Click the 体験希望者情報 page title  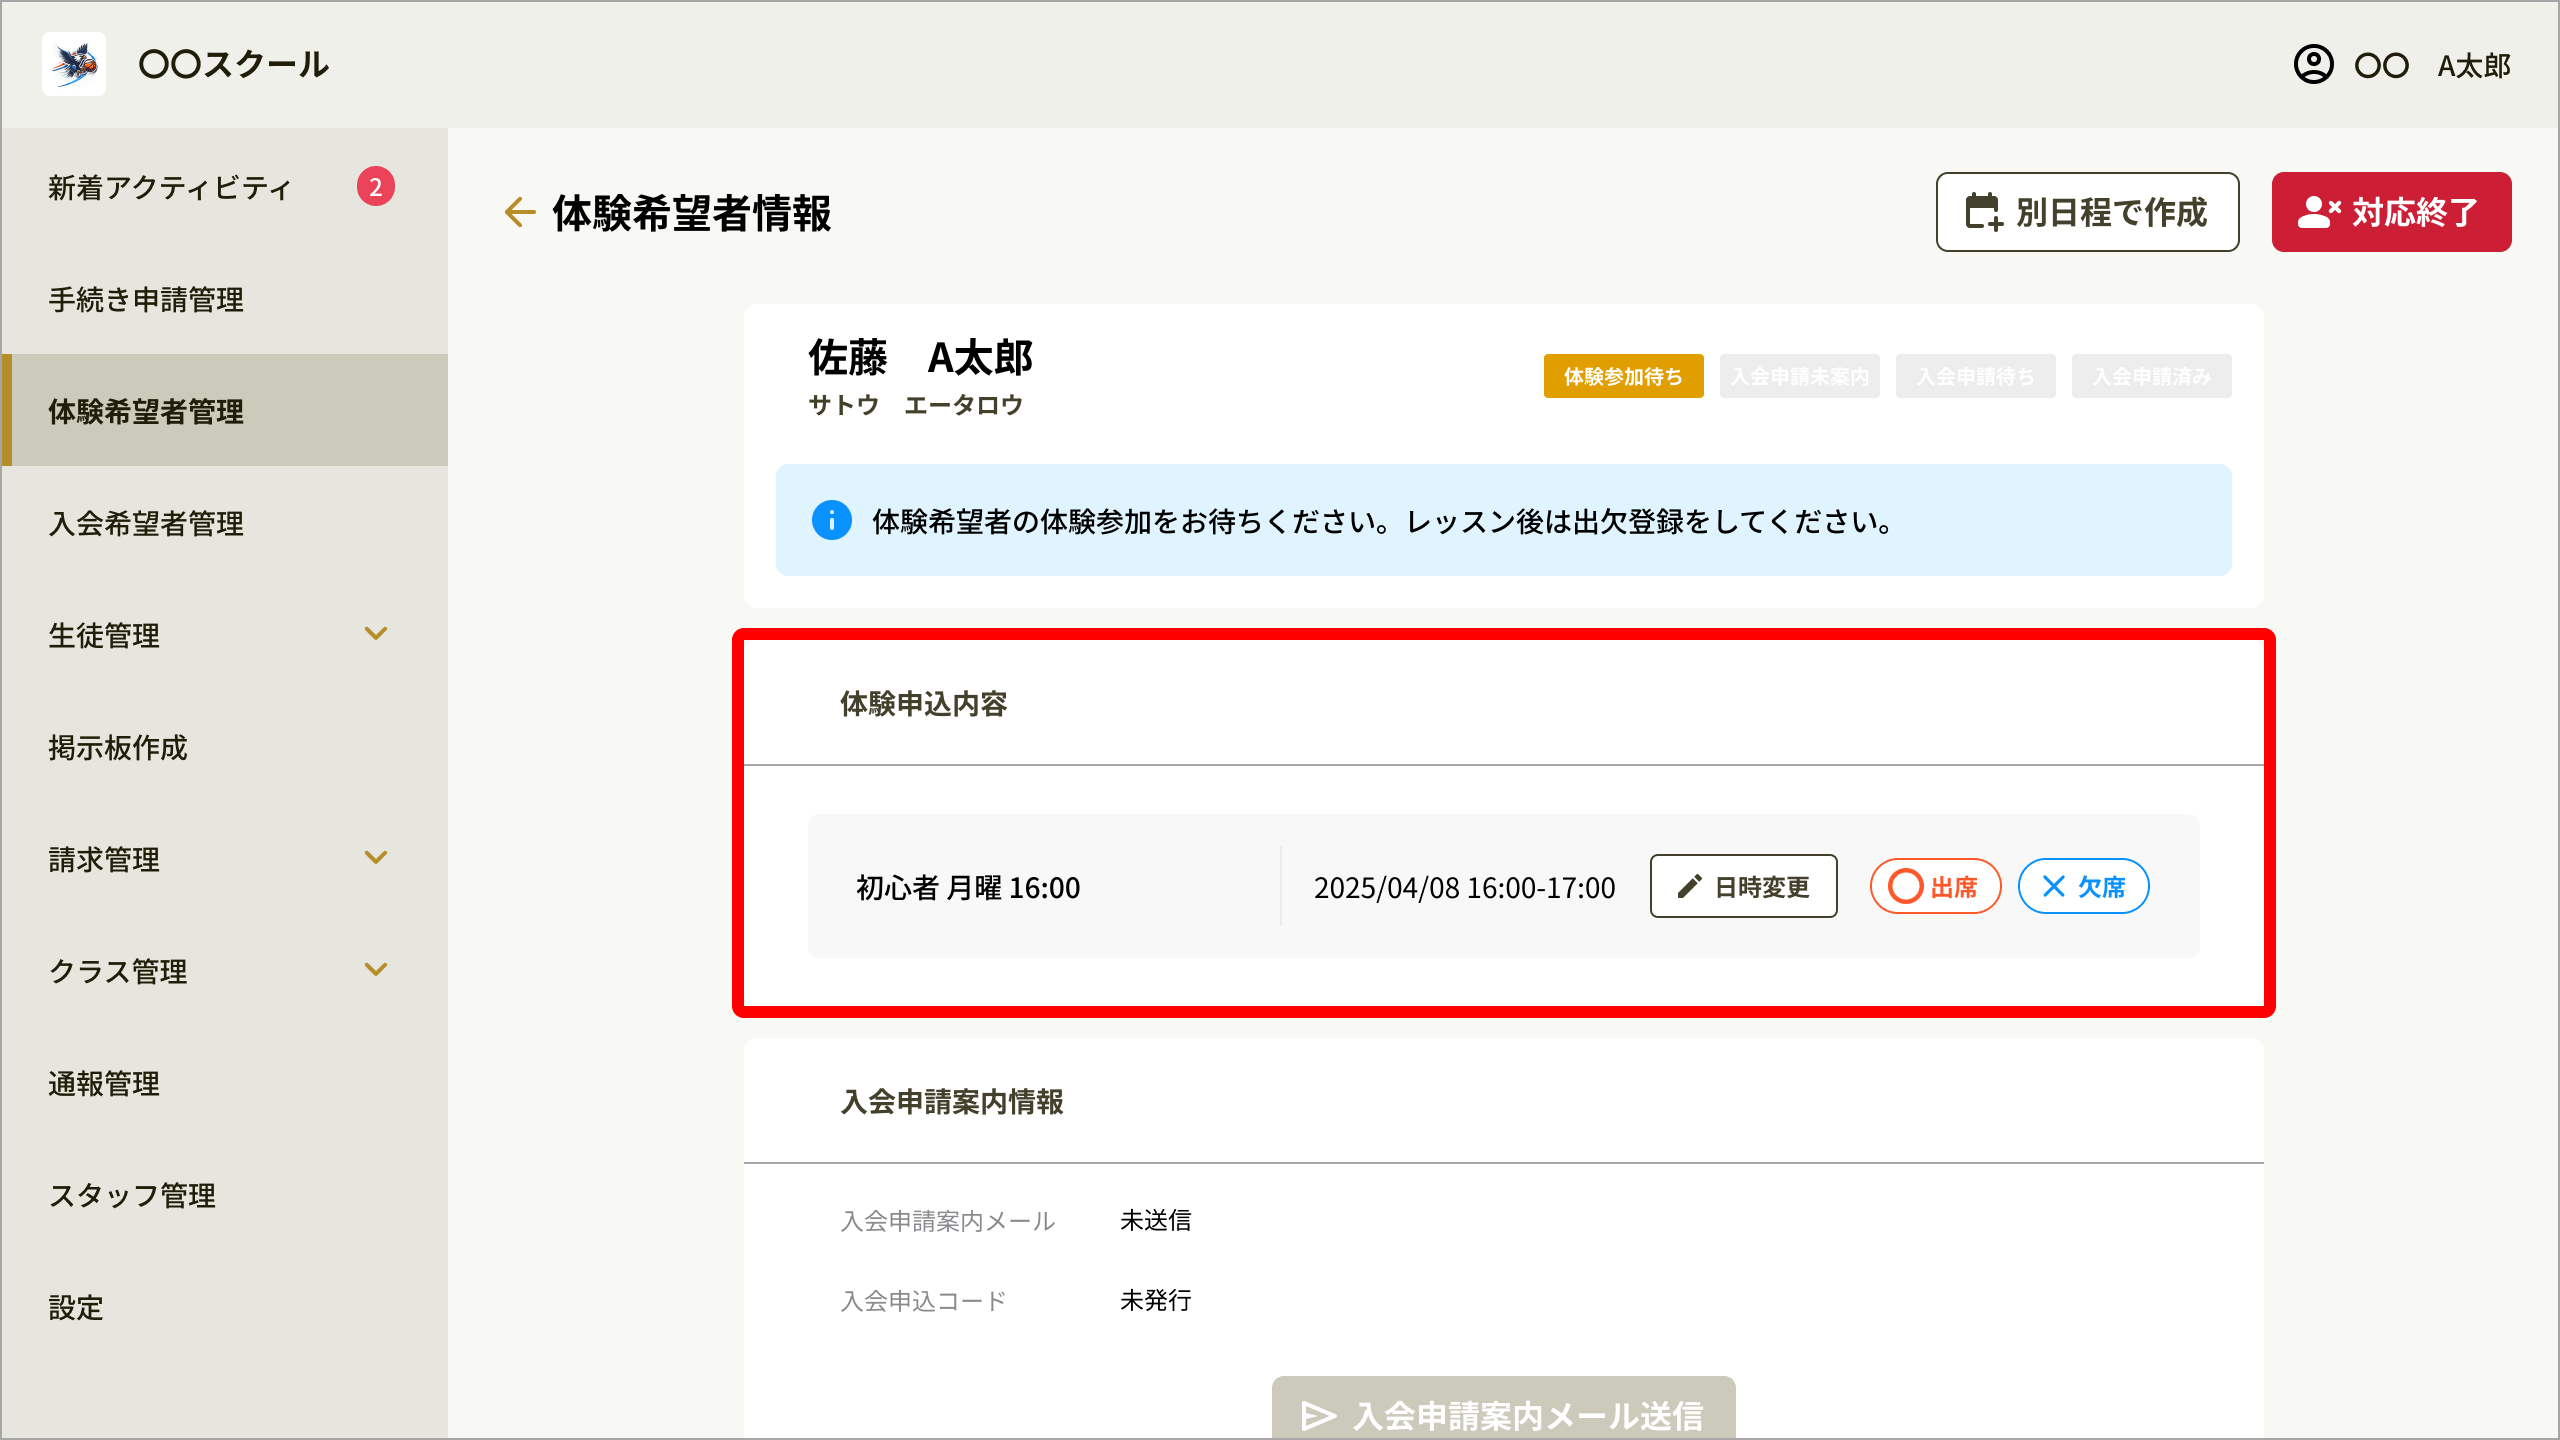(691, 213)
